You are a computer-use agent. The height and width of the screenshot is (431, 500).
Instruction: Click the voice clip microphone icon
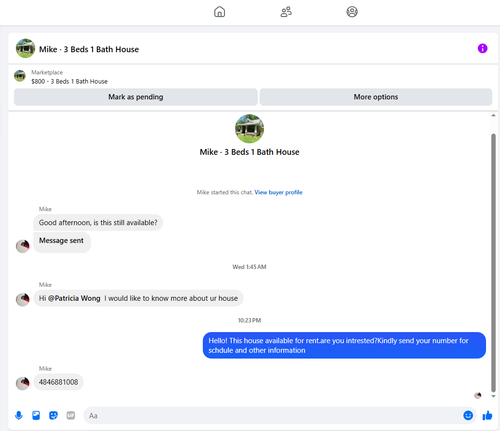pyautogui.click(x=19, y=415)
